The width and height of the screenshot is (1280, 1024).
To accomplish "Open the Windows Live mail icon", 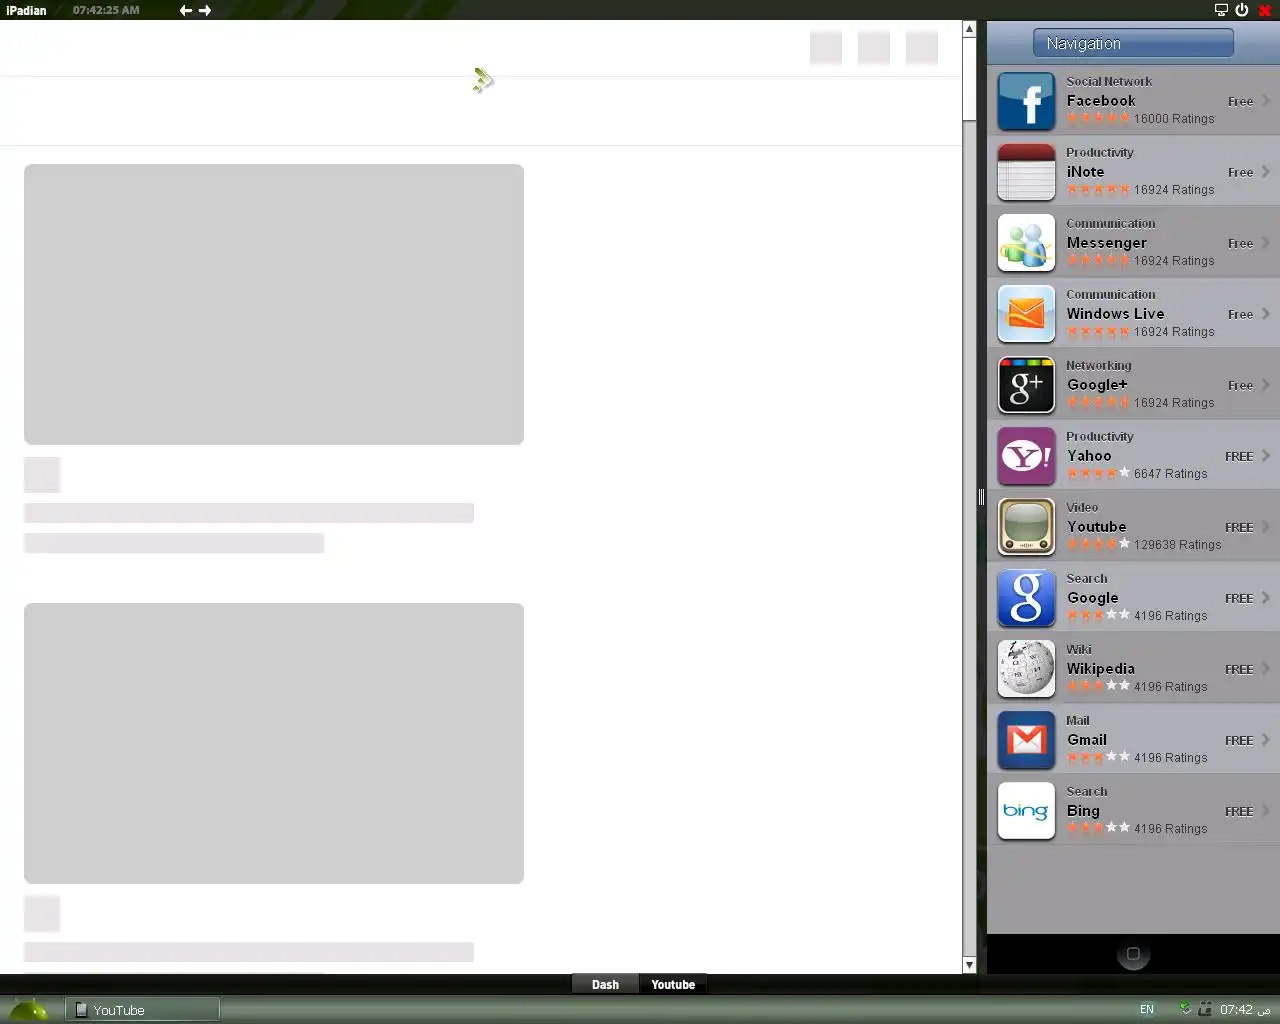I will pos(1026,314).
